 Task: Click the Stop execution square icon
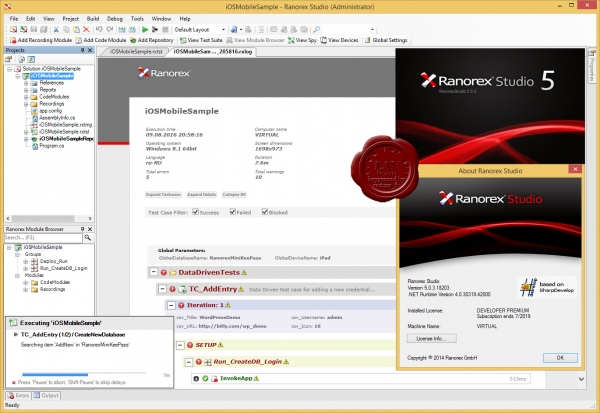(165, 29)
